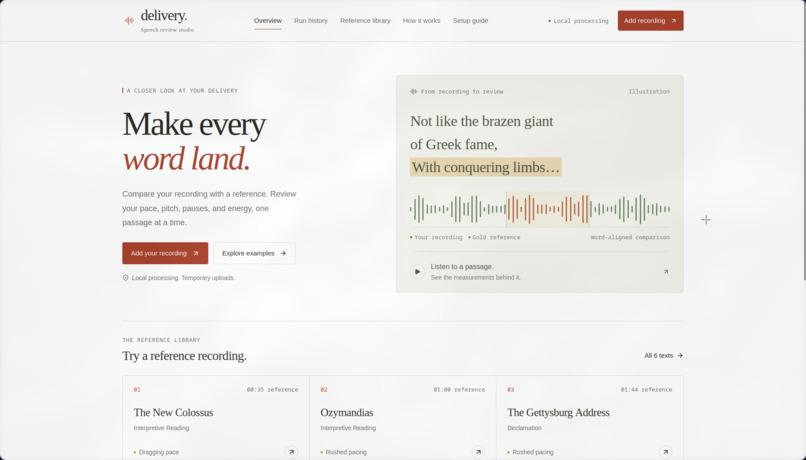Image resolution: width=806 pixels, height=460 pixels.
Task: Open the Setup guide
Action: pyautogui.click(x=470, y=21)
